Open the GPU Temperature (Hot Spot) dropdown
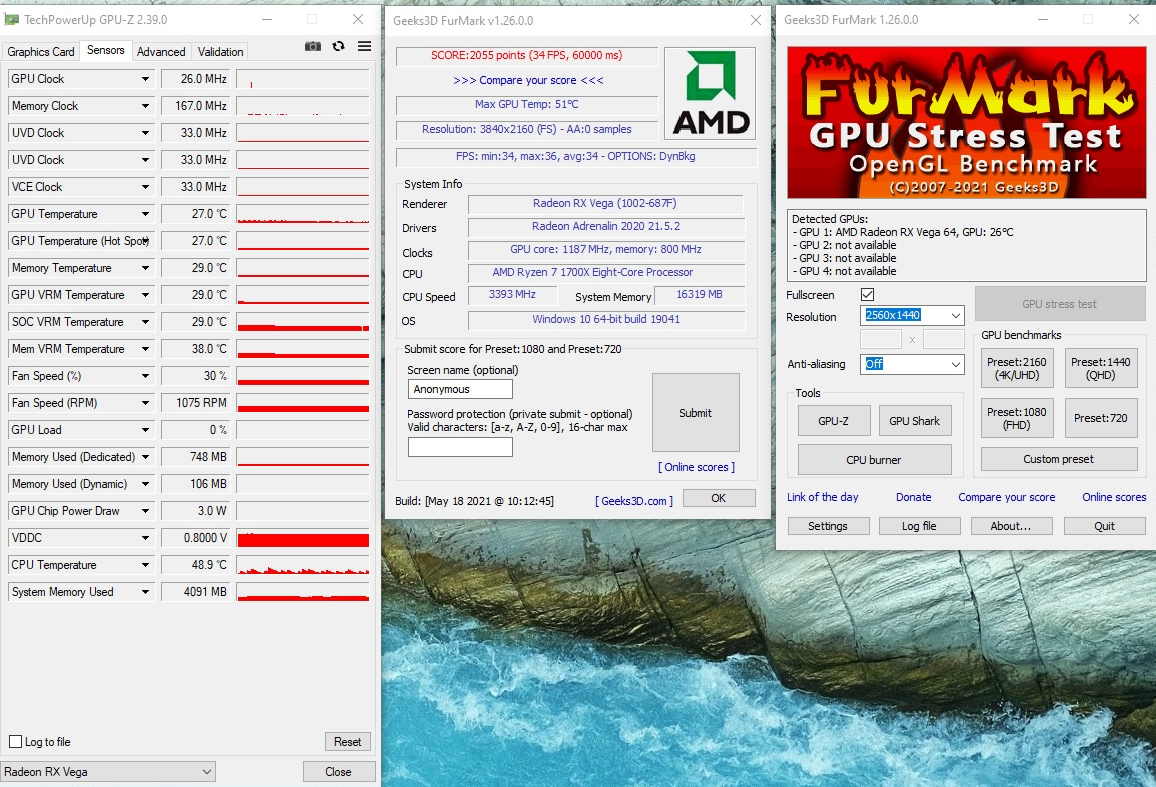Image resolution: width=1156 pixels, height=787 pixels. [145, 241]
